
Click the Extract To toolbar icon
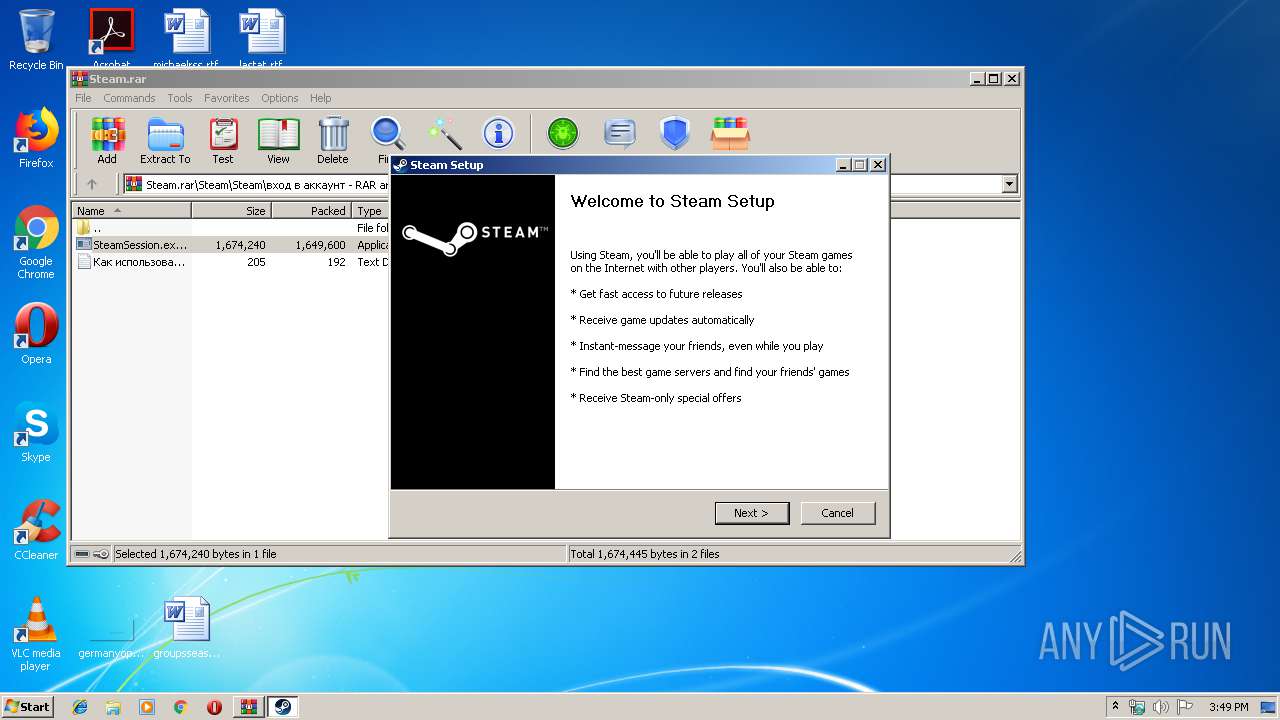165,140
